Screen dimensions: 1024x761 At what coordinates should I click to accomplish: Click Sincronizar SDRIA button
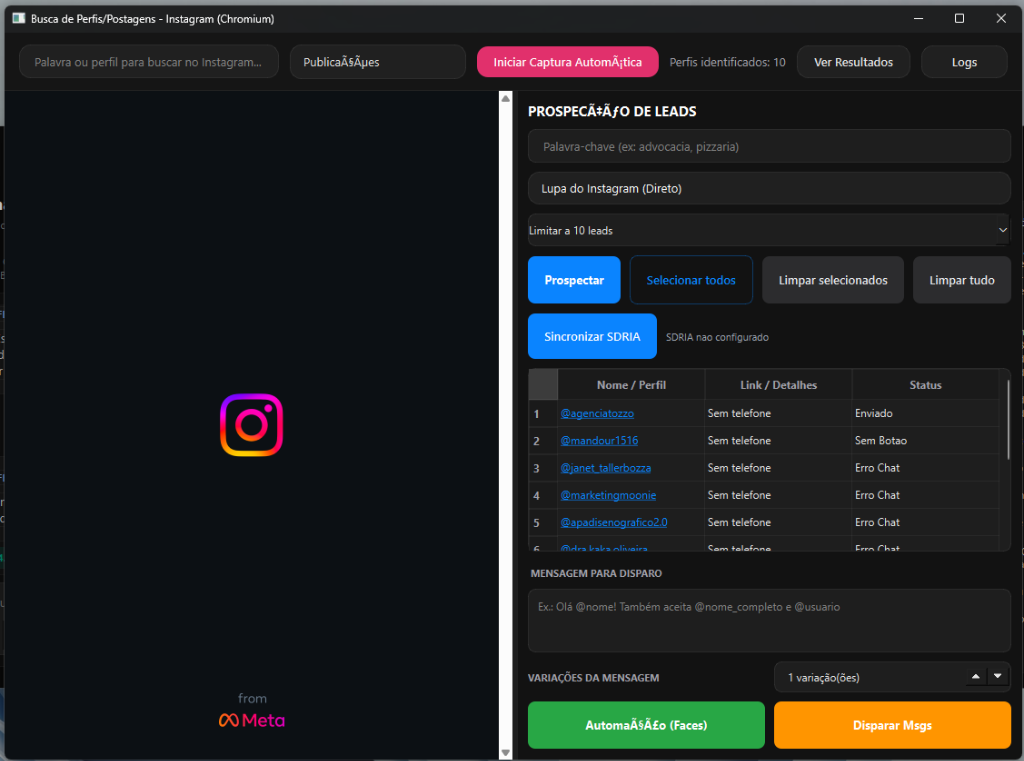coord(592,336)
